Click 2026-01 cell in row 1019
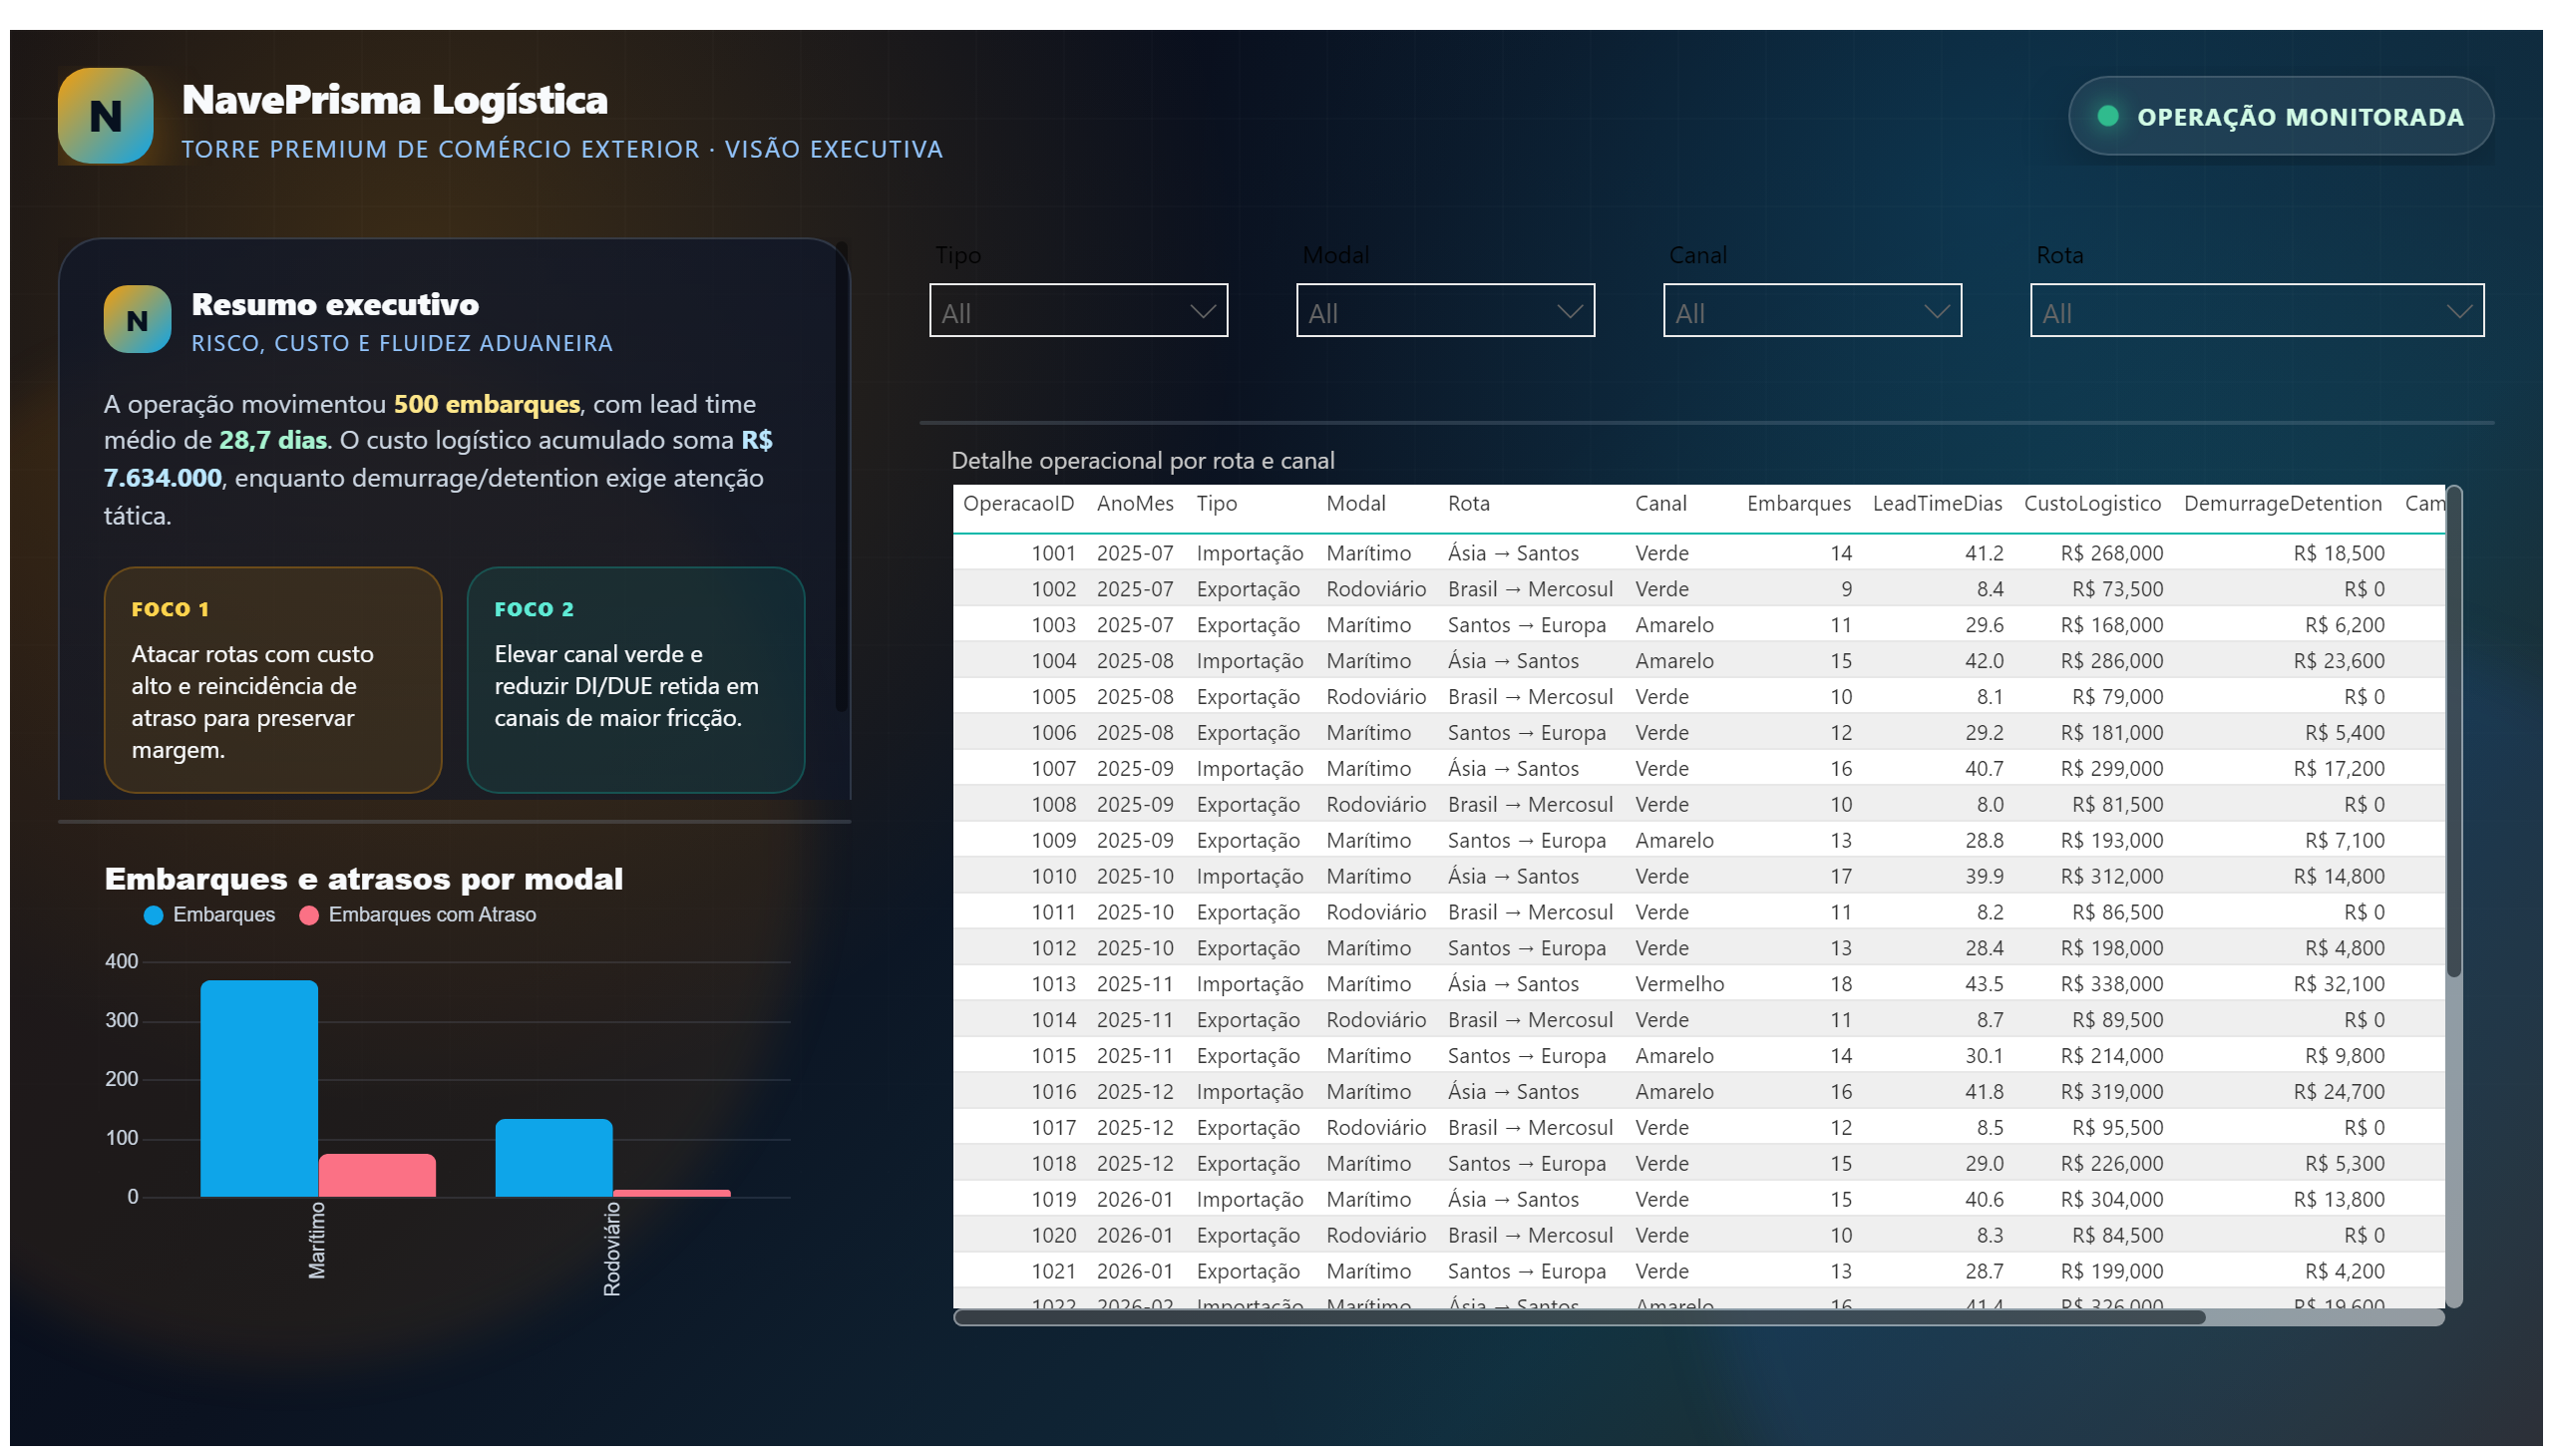This screenshot has height=1456, width=2553. (1134, 1200)
